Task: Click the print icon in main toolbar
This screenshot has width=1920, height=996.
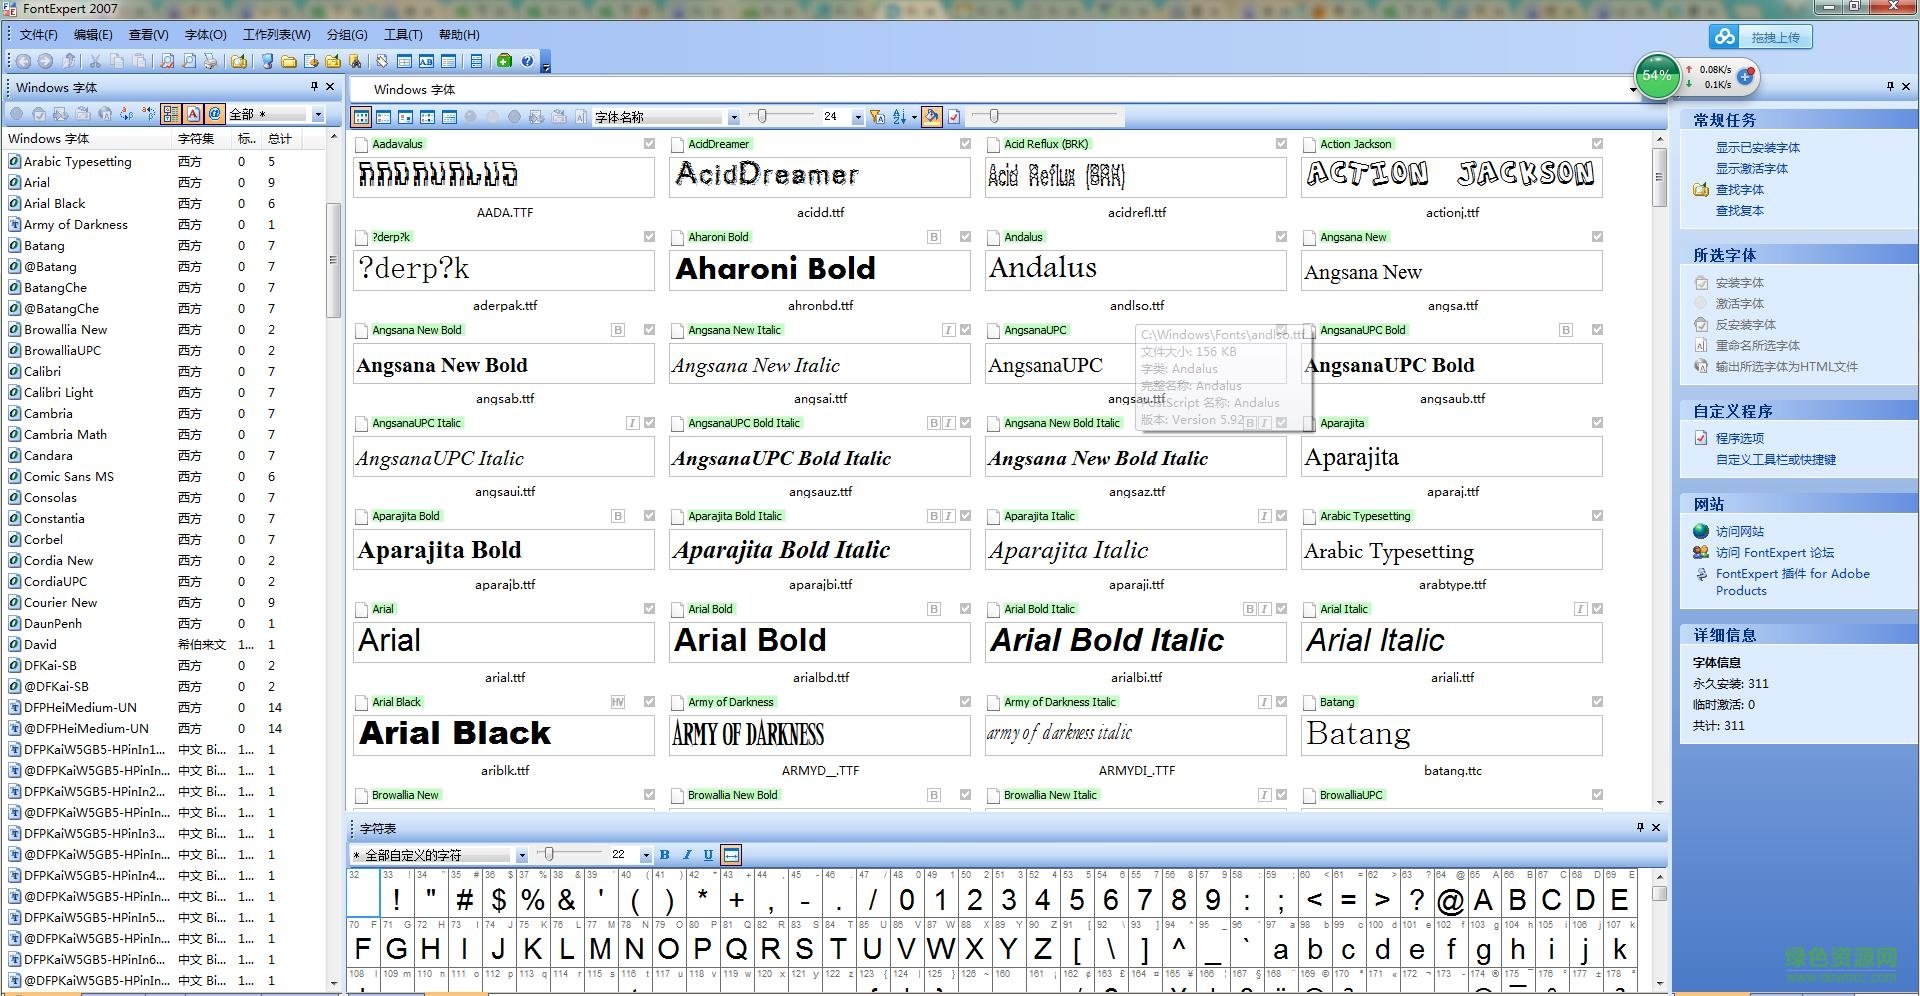Action: 210,62
